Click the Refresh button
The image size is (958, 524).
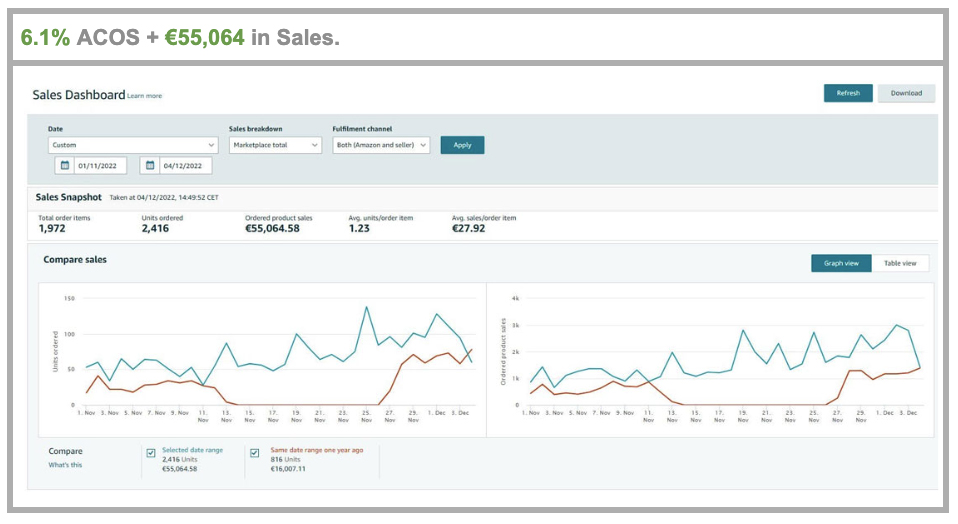pyautogui.click(x=848, y=93)
